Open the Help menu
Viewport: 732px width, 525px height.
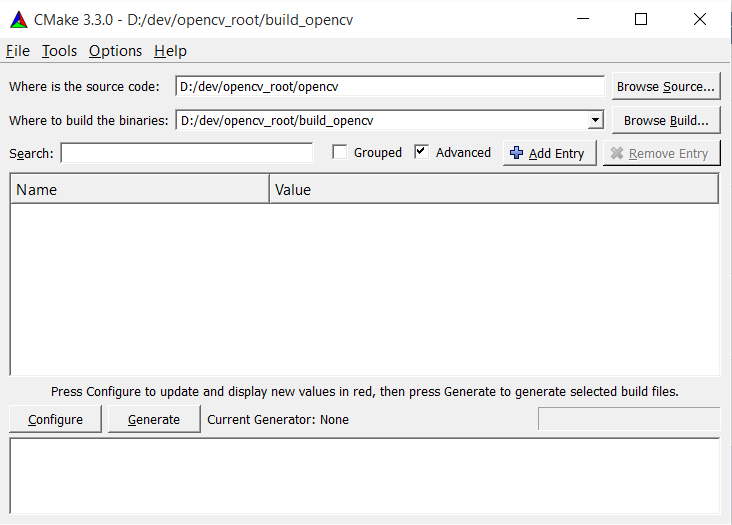(170, 50)
